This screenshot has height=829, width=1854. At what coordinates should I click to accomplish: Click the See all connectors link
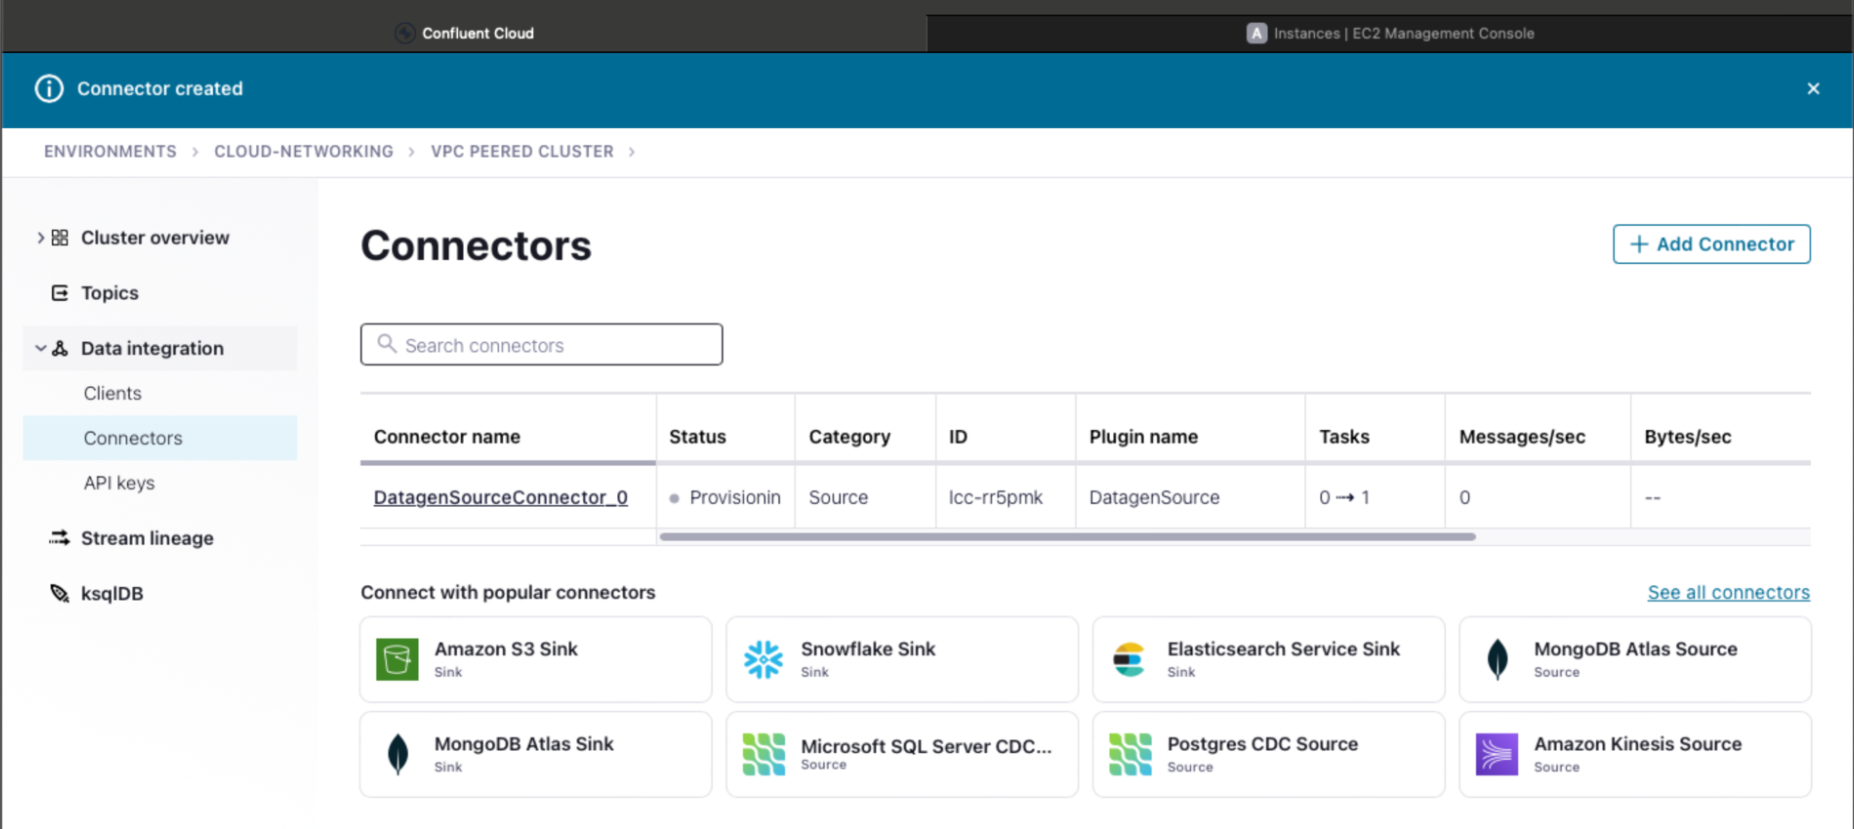(x=1728, y=592)
